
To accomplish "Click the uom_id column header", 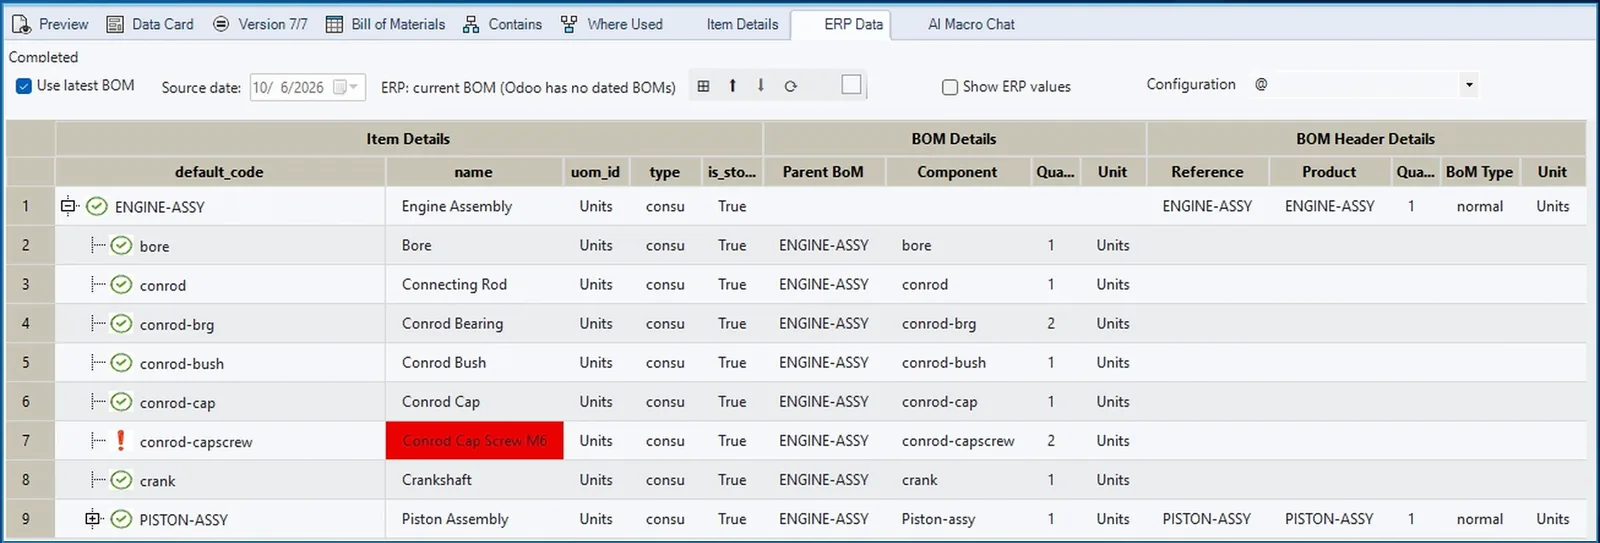I will tap(595, 172).
